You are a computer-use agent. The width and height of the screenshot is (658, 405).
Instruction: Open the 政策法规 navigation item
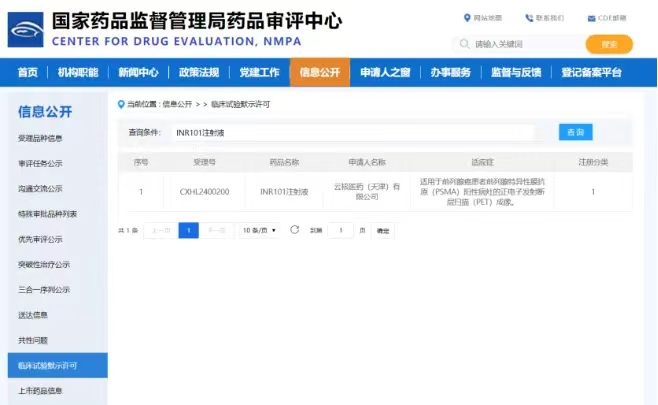(x=199, y=72)
